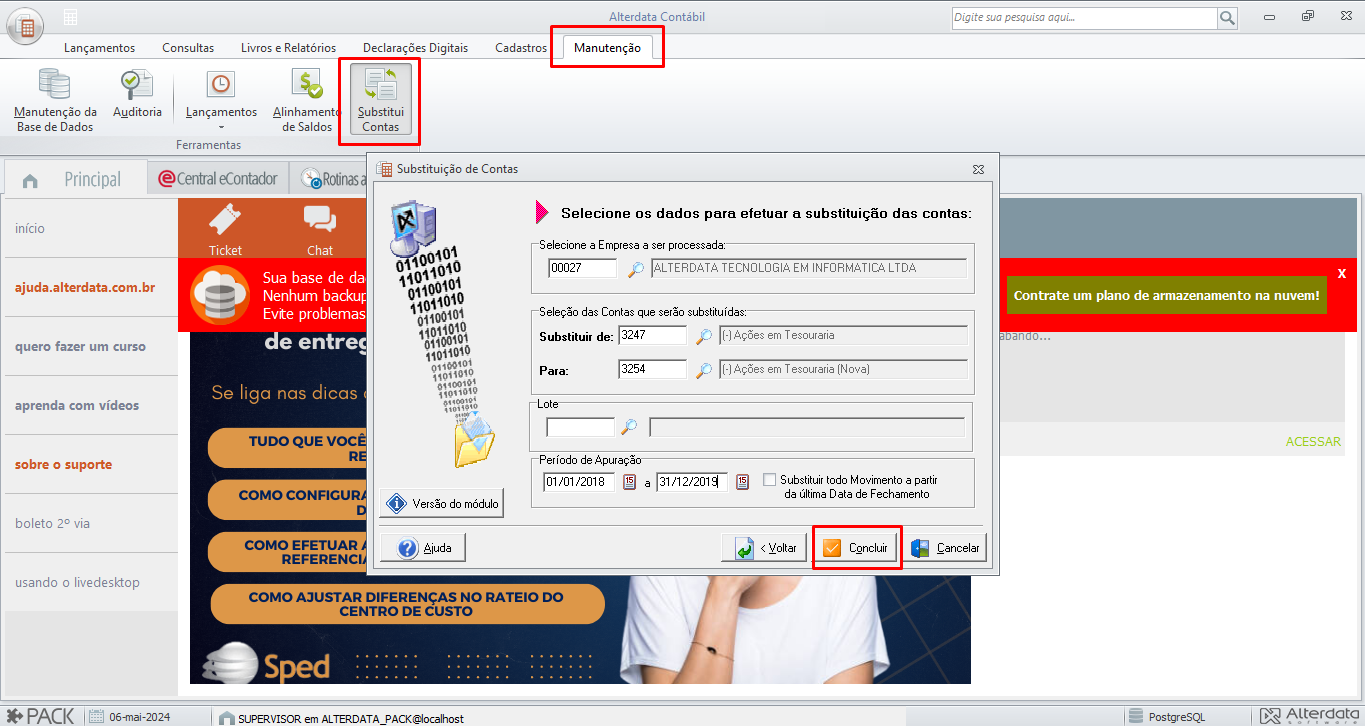Click the Empresa code field 00027
Image resolution: width=1365 pixels, height=726 pixels.
tap(584, 268)
